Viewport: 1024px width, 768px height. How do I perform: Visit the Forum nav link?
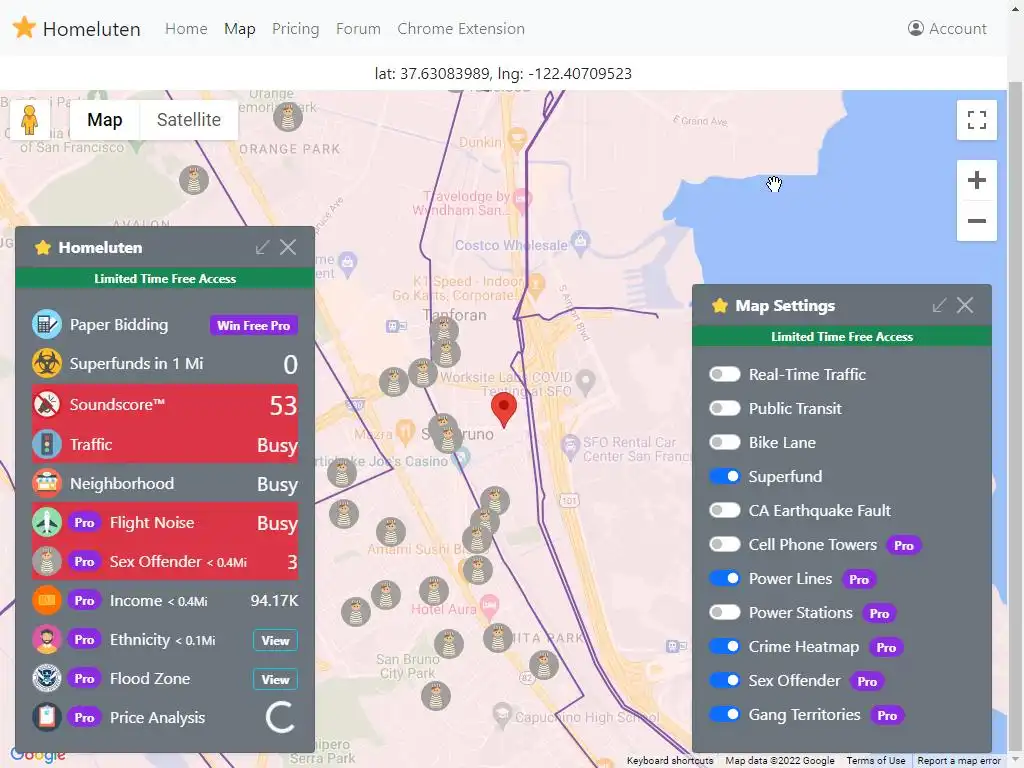[x=358, y=29]
